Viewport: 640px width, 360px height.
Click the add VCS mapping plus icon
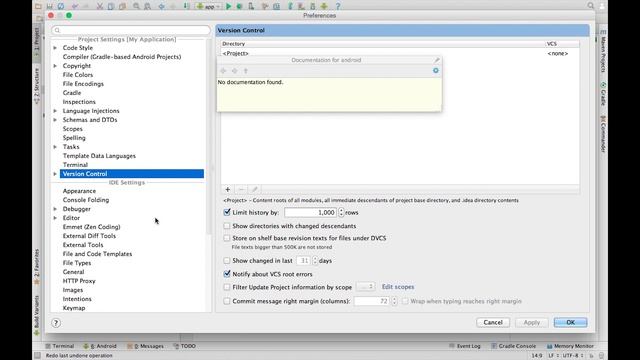click(x=228, y=189)
